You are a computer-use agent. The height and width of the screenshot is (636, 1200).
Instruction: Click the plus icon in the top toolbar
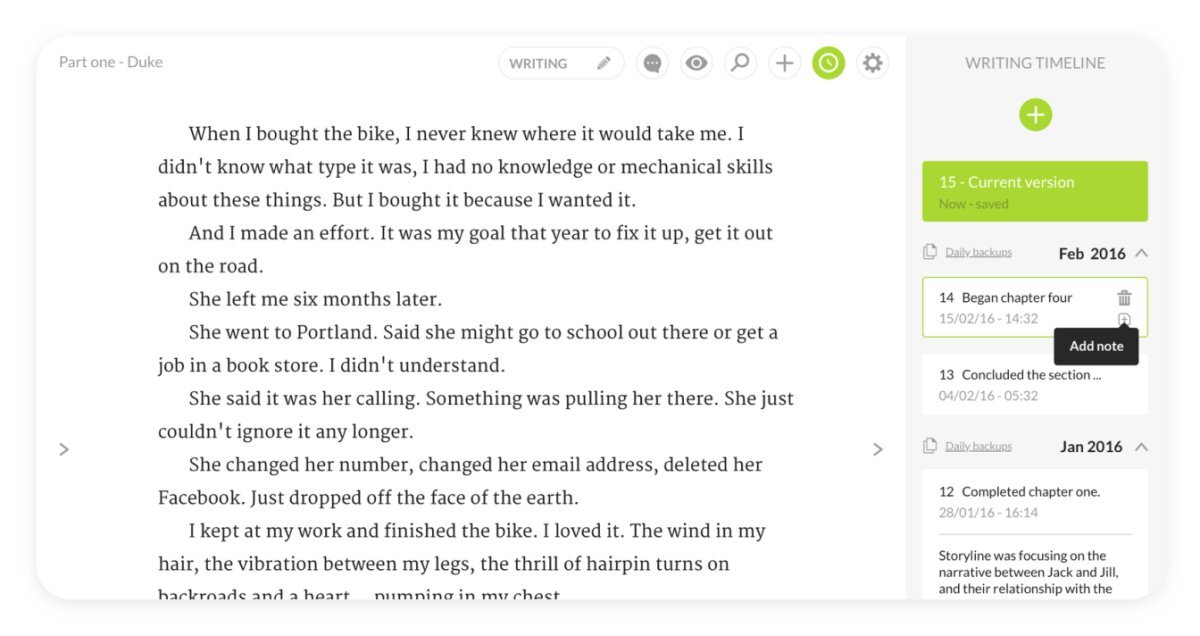click(x=785, y=63)
